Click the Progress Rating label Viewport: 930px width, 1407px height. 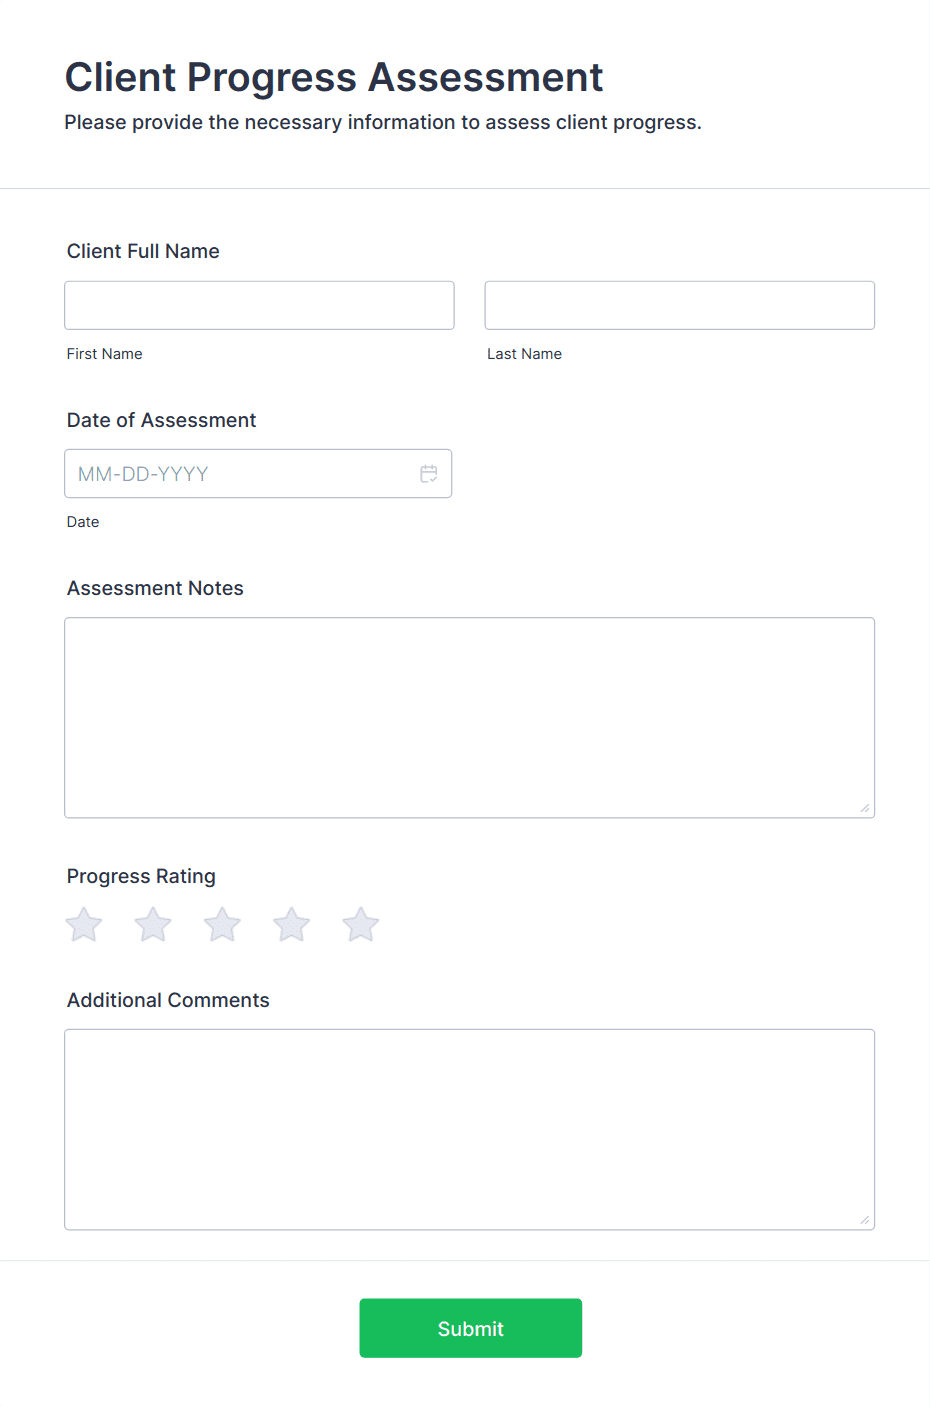click(x=140, y=876)
